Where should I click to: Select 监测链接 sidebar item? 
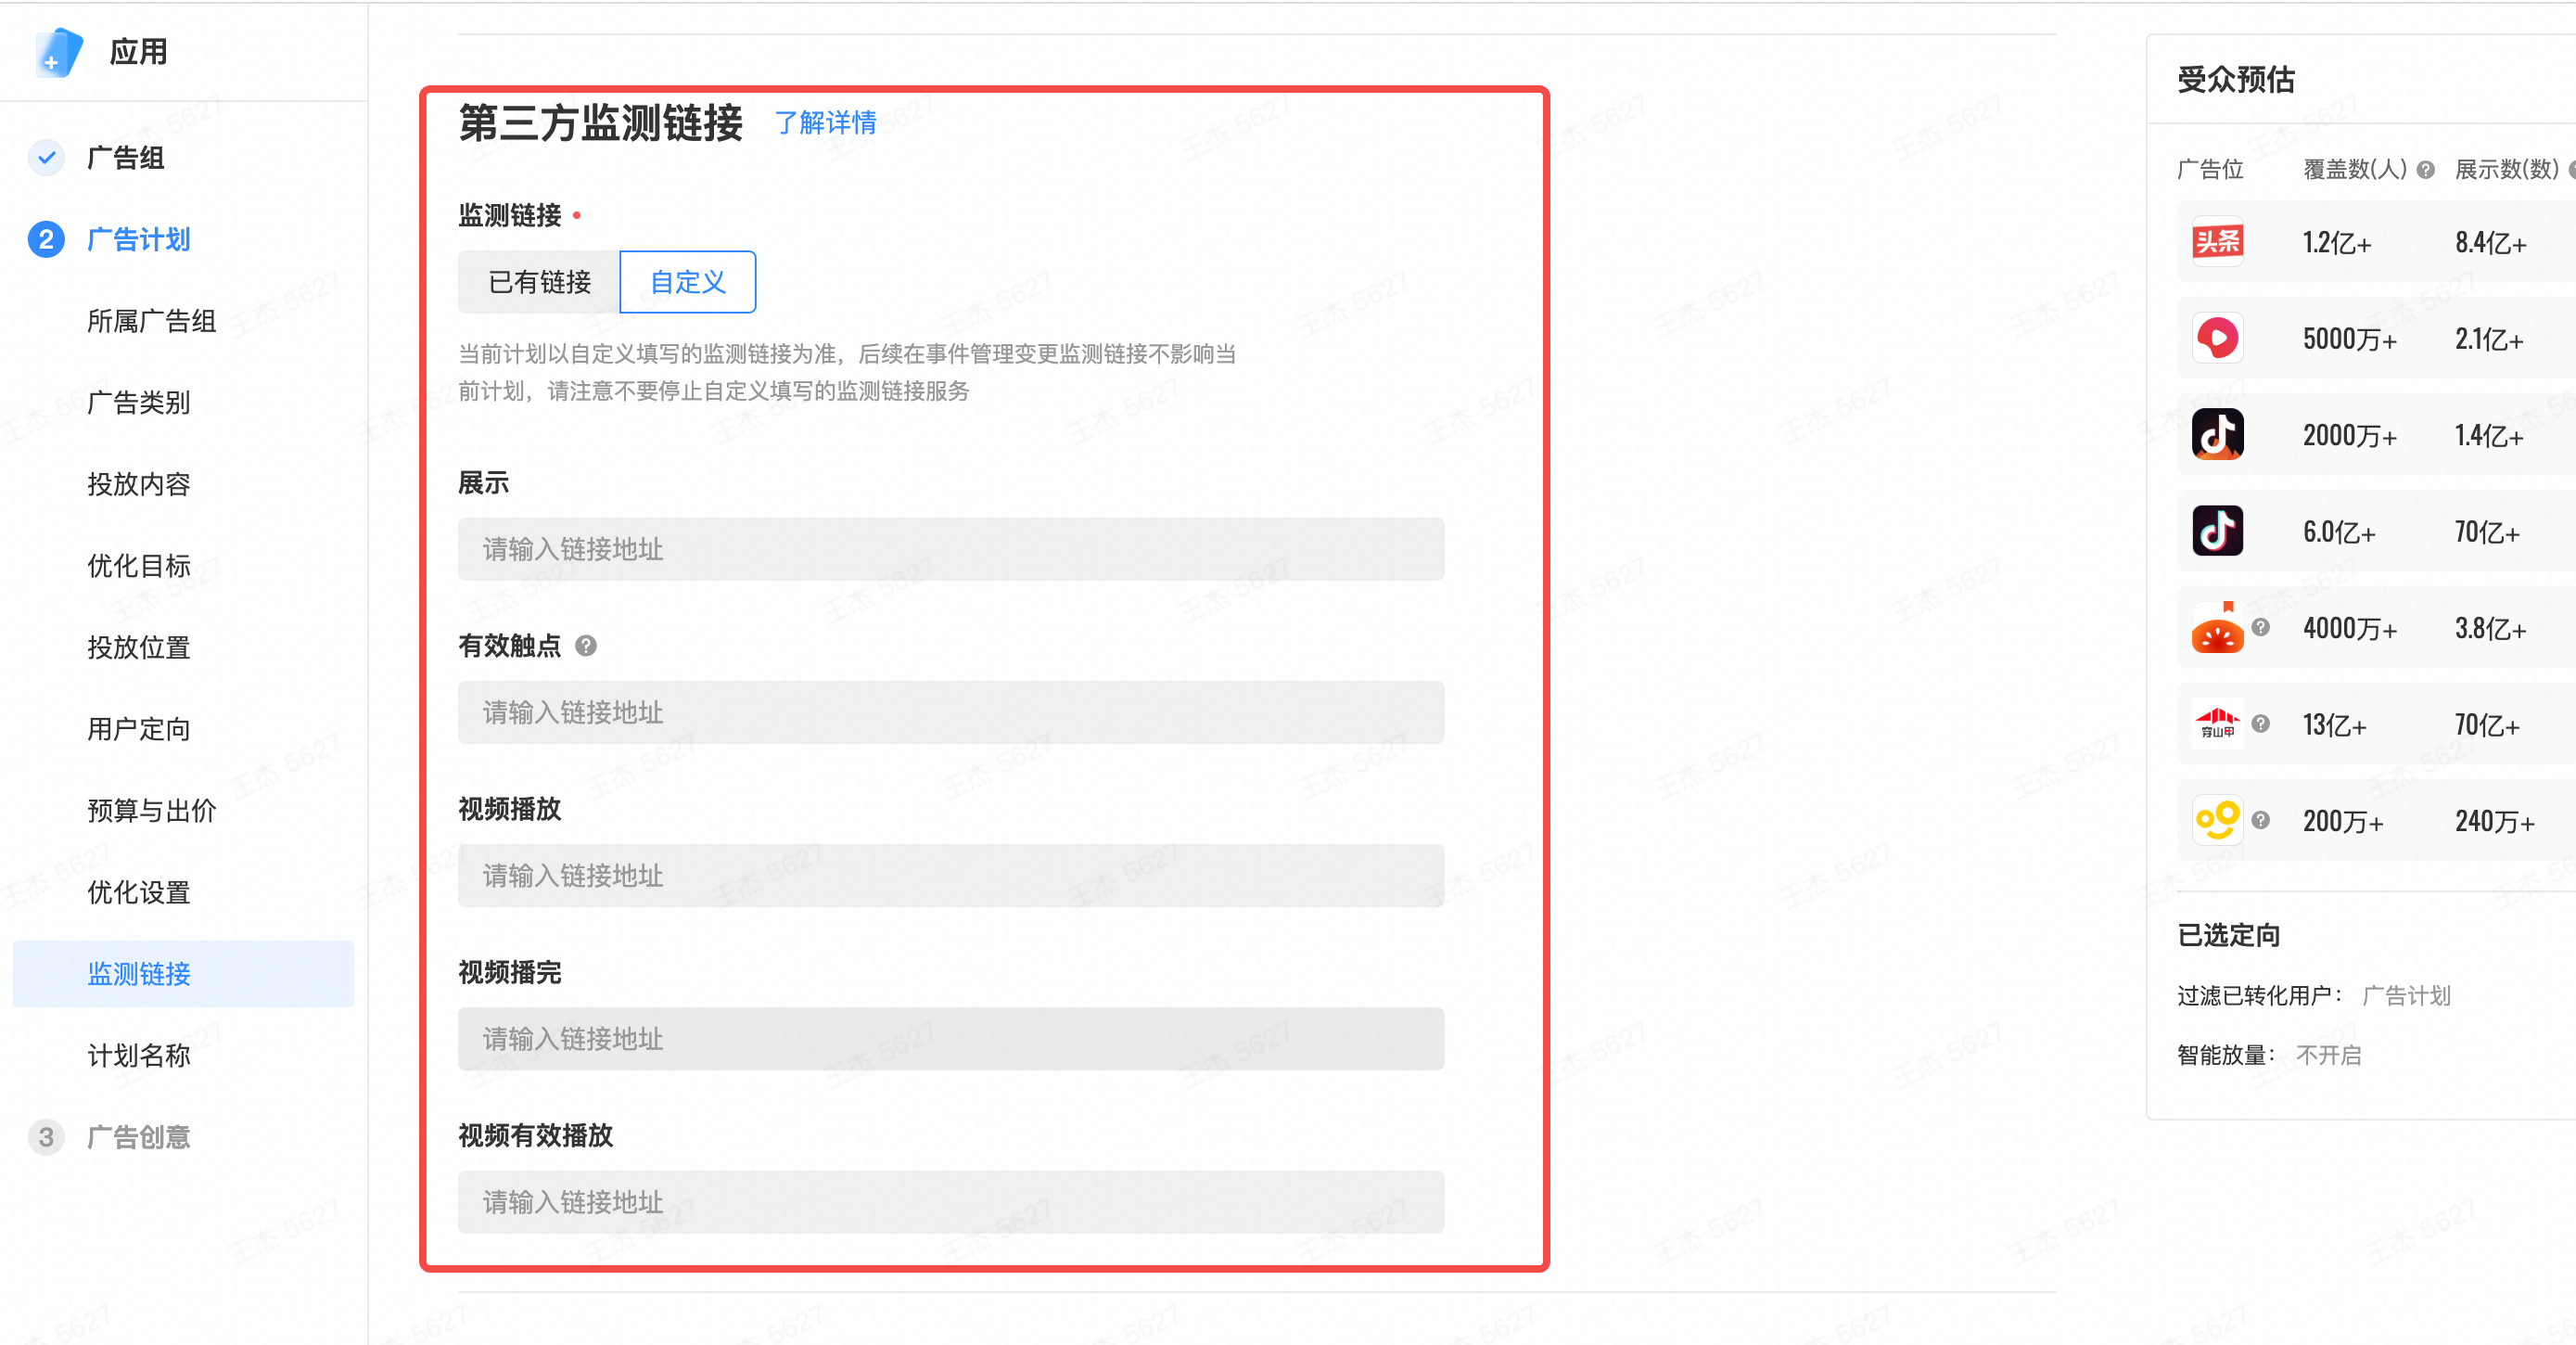pyautogui.click(x=138, y=974)
